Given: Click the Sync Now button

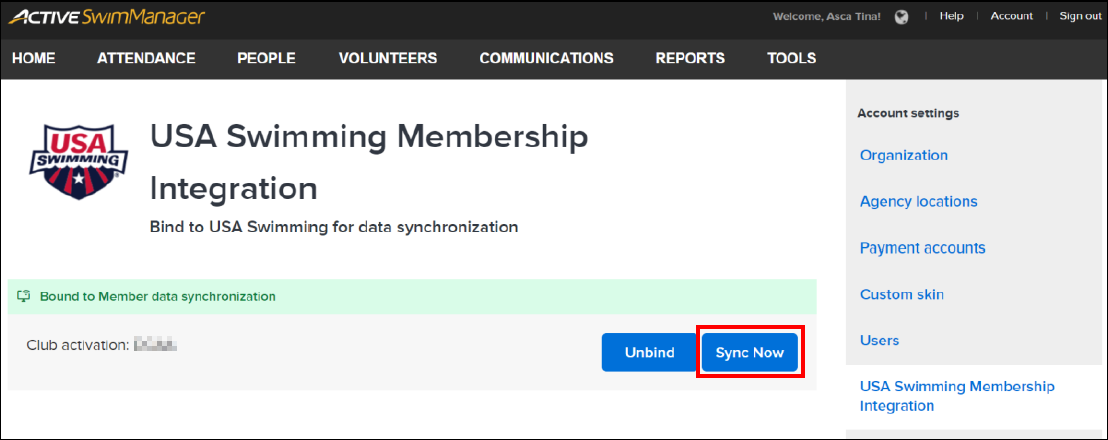Looking at the screenshot, I should tap(750, 352).
